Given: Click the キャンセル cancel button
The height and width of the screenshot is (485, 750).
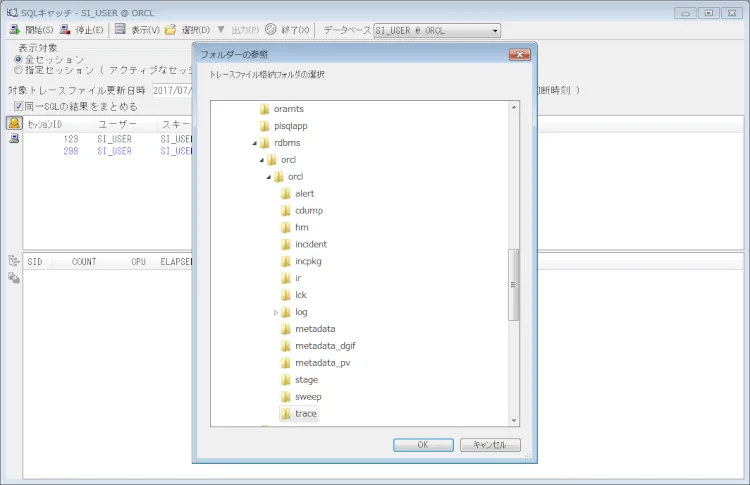Looking at the screenshot, I should 490,445.
